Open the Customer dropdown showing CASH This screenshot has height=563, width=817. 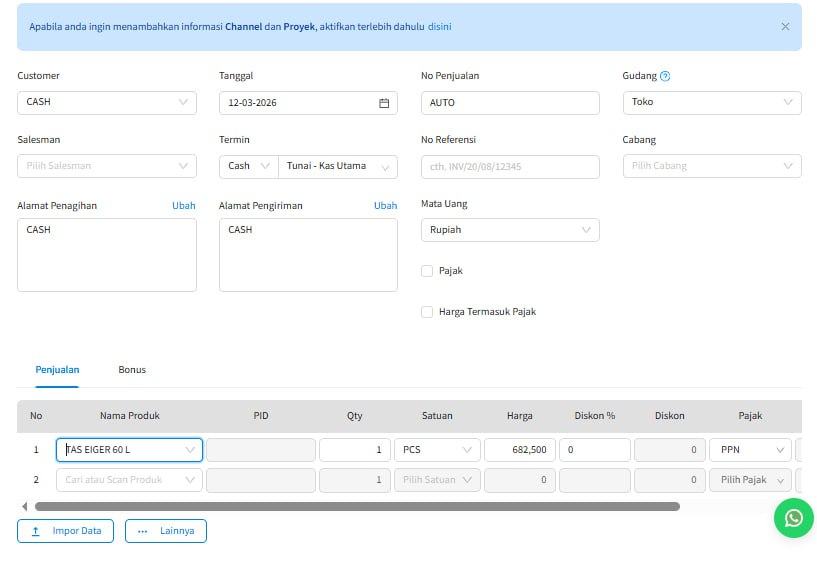click(107, 102)
